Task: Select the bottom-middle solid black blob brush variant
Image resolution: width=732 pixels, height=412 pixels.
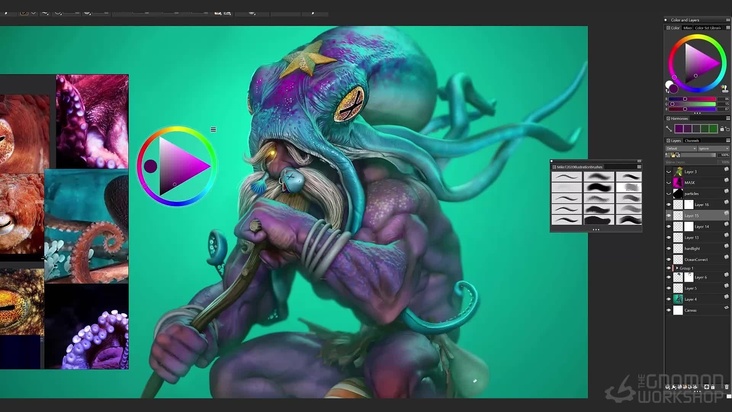Action: pos(598,220)
